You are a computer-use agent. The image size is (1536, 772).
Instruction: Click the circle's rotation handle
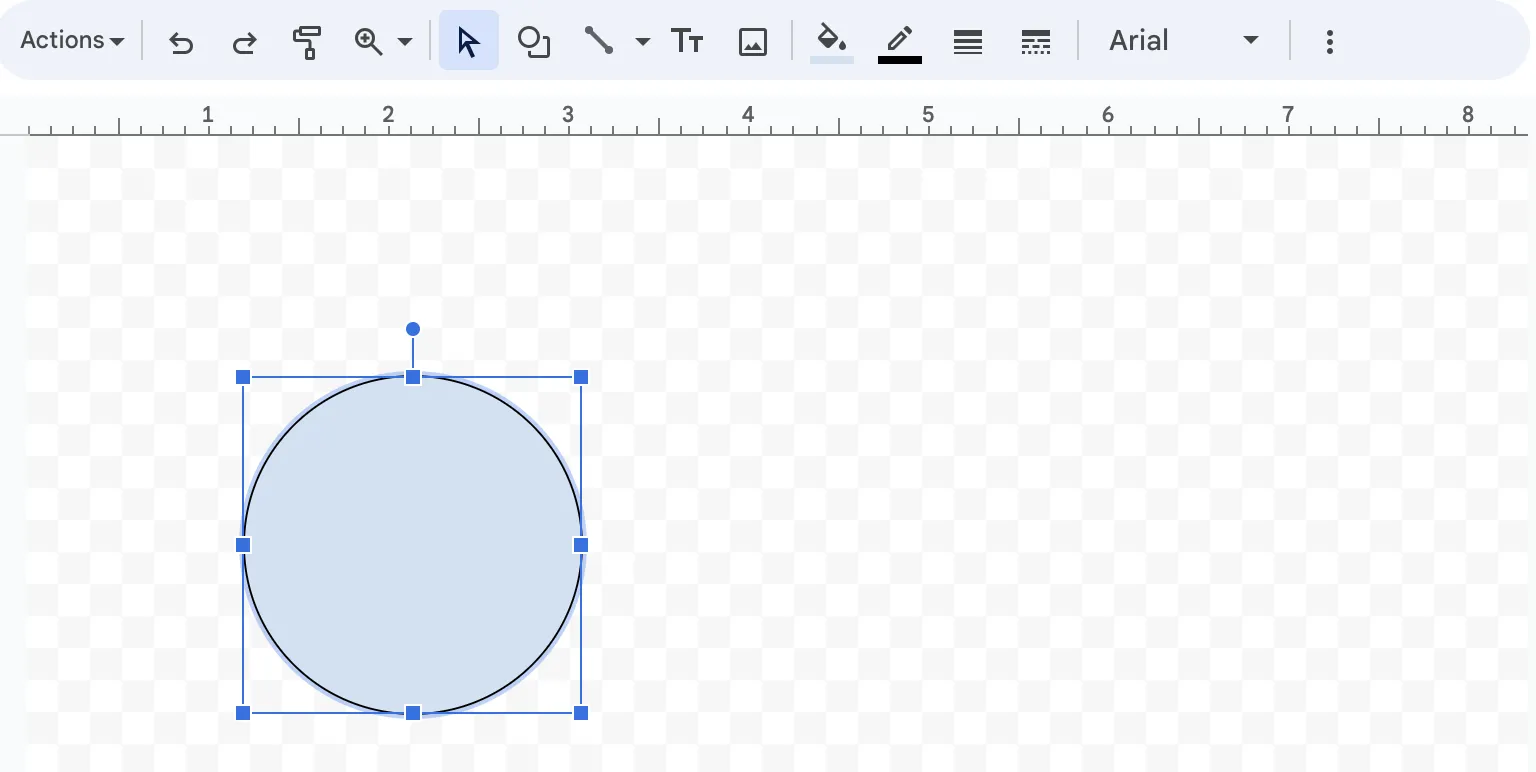click(413, 329)
